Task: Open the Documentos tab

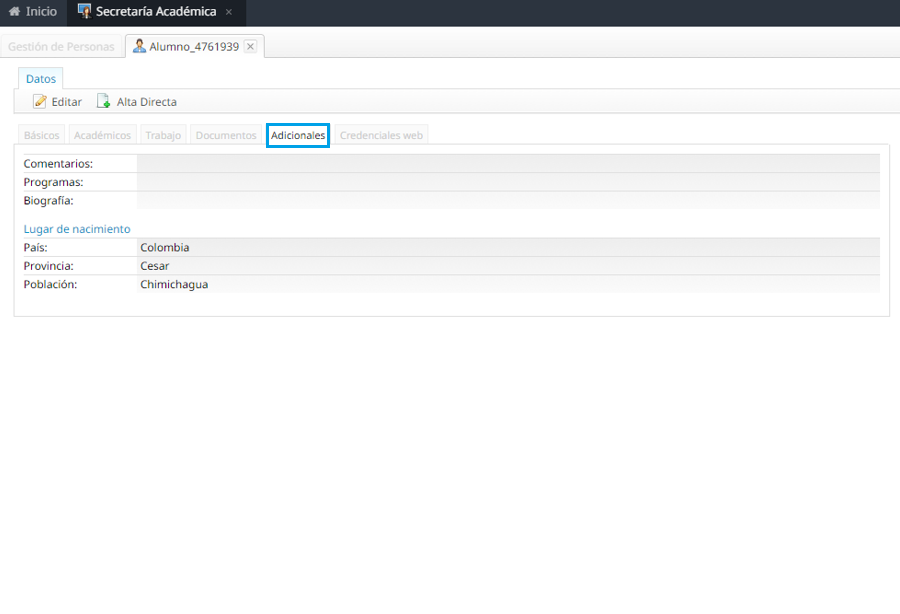Action: [x=226, y=135]
